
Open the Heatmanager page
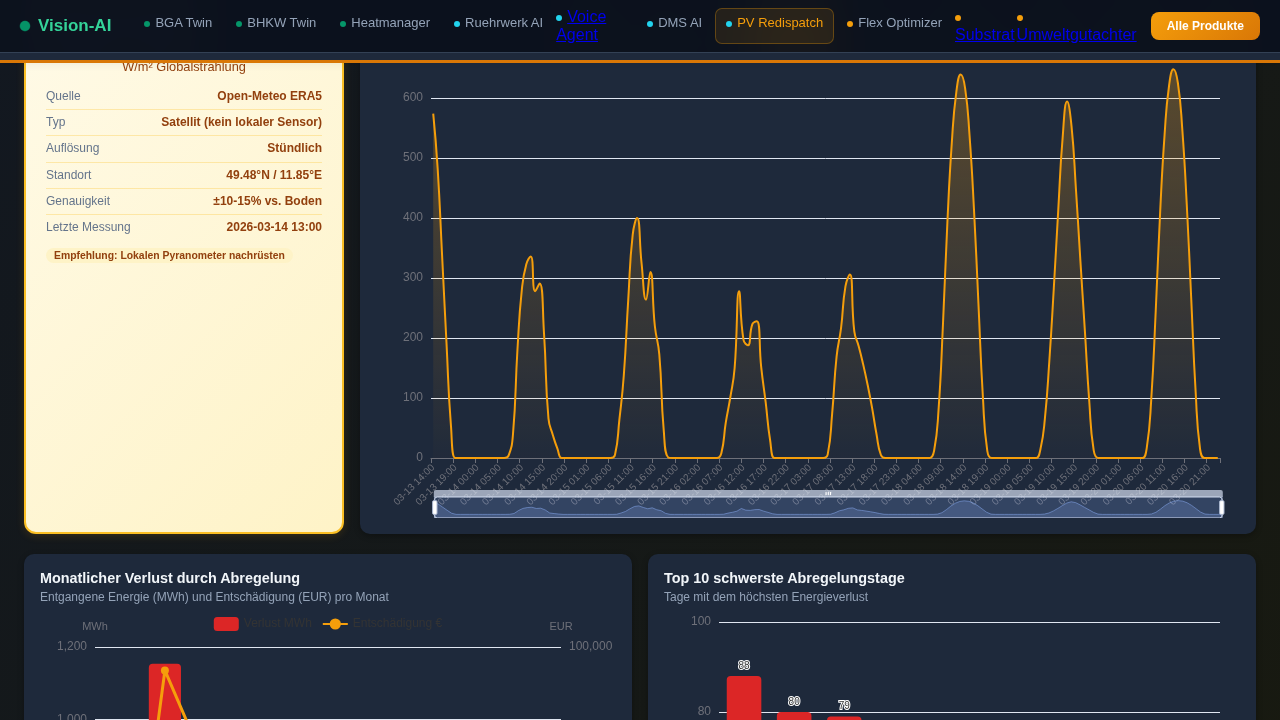click(x=390, y=23)
